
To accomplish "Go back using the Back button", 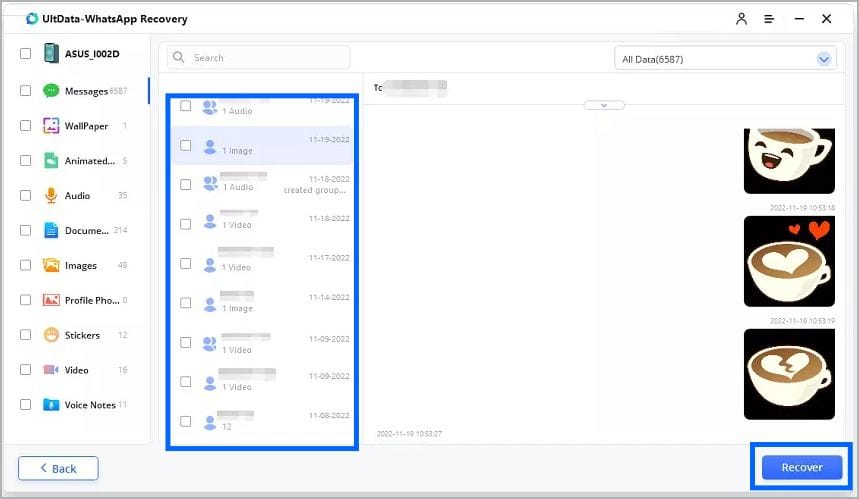I will [x=58, y=468].
